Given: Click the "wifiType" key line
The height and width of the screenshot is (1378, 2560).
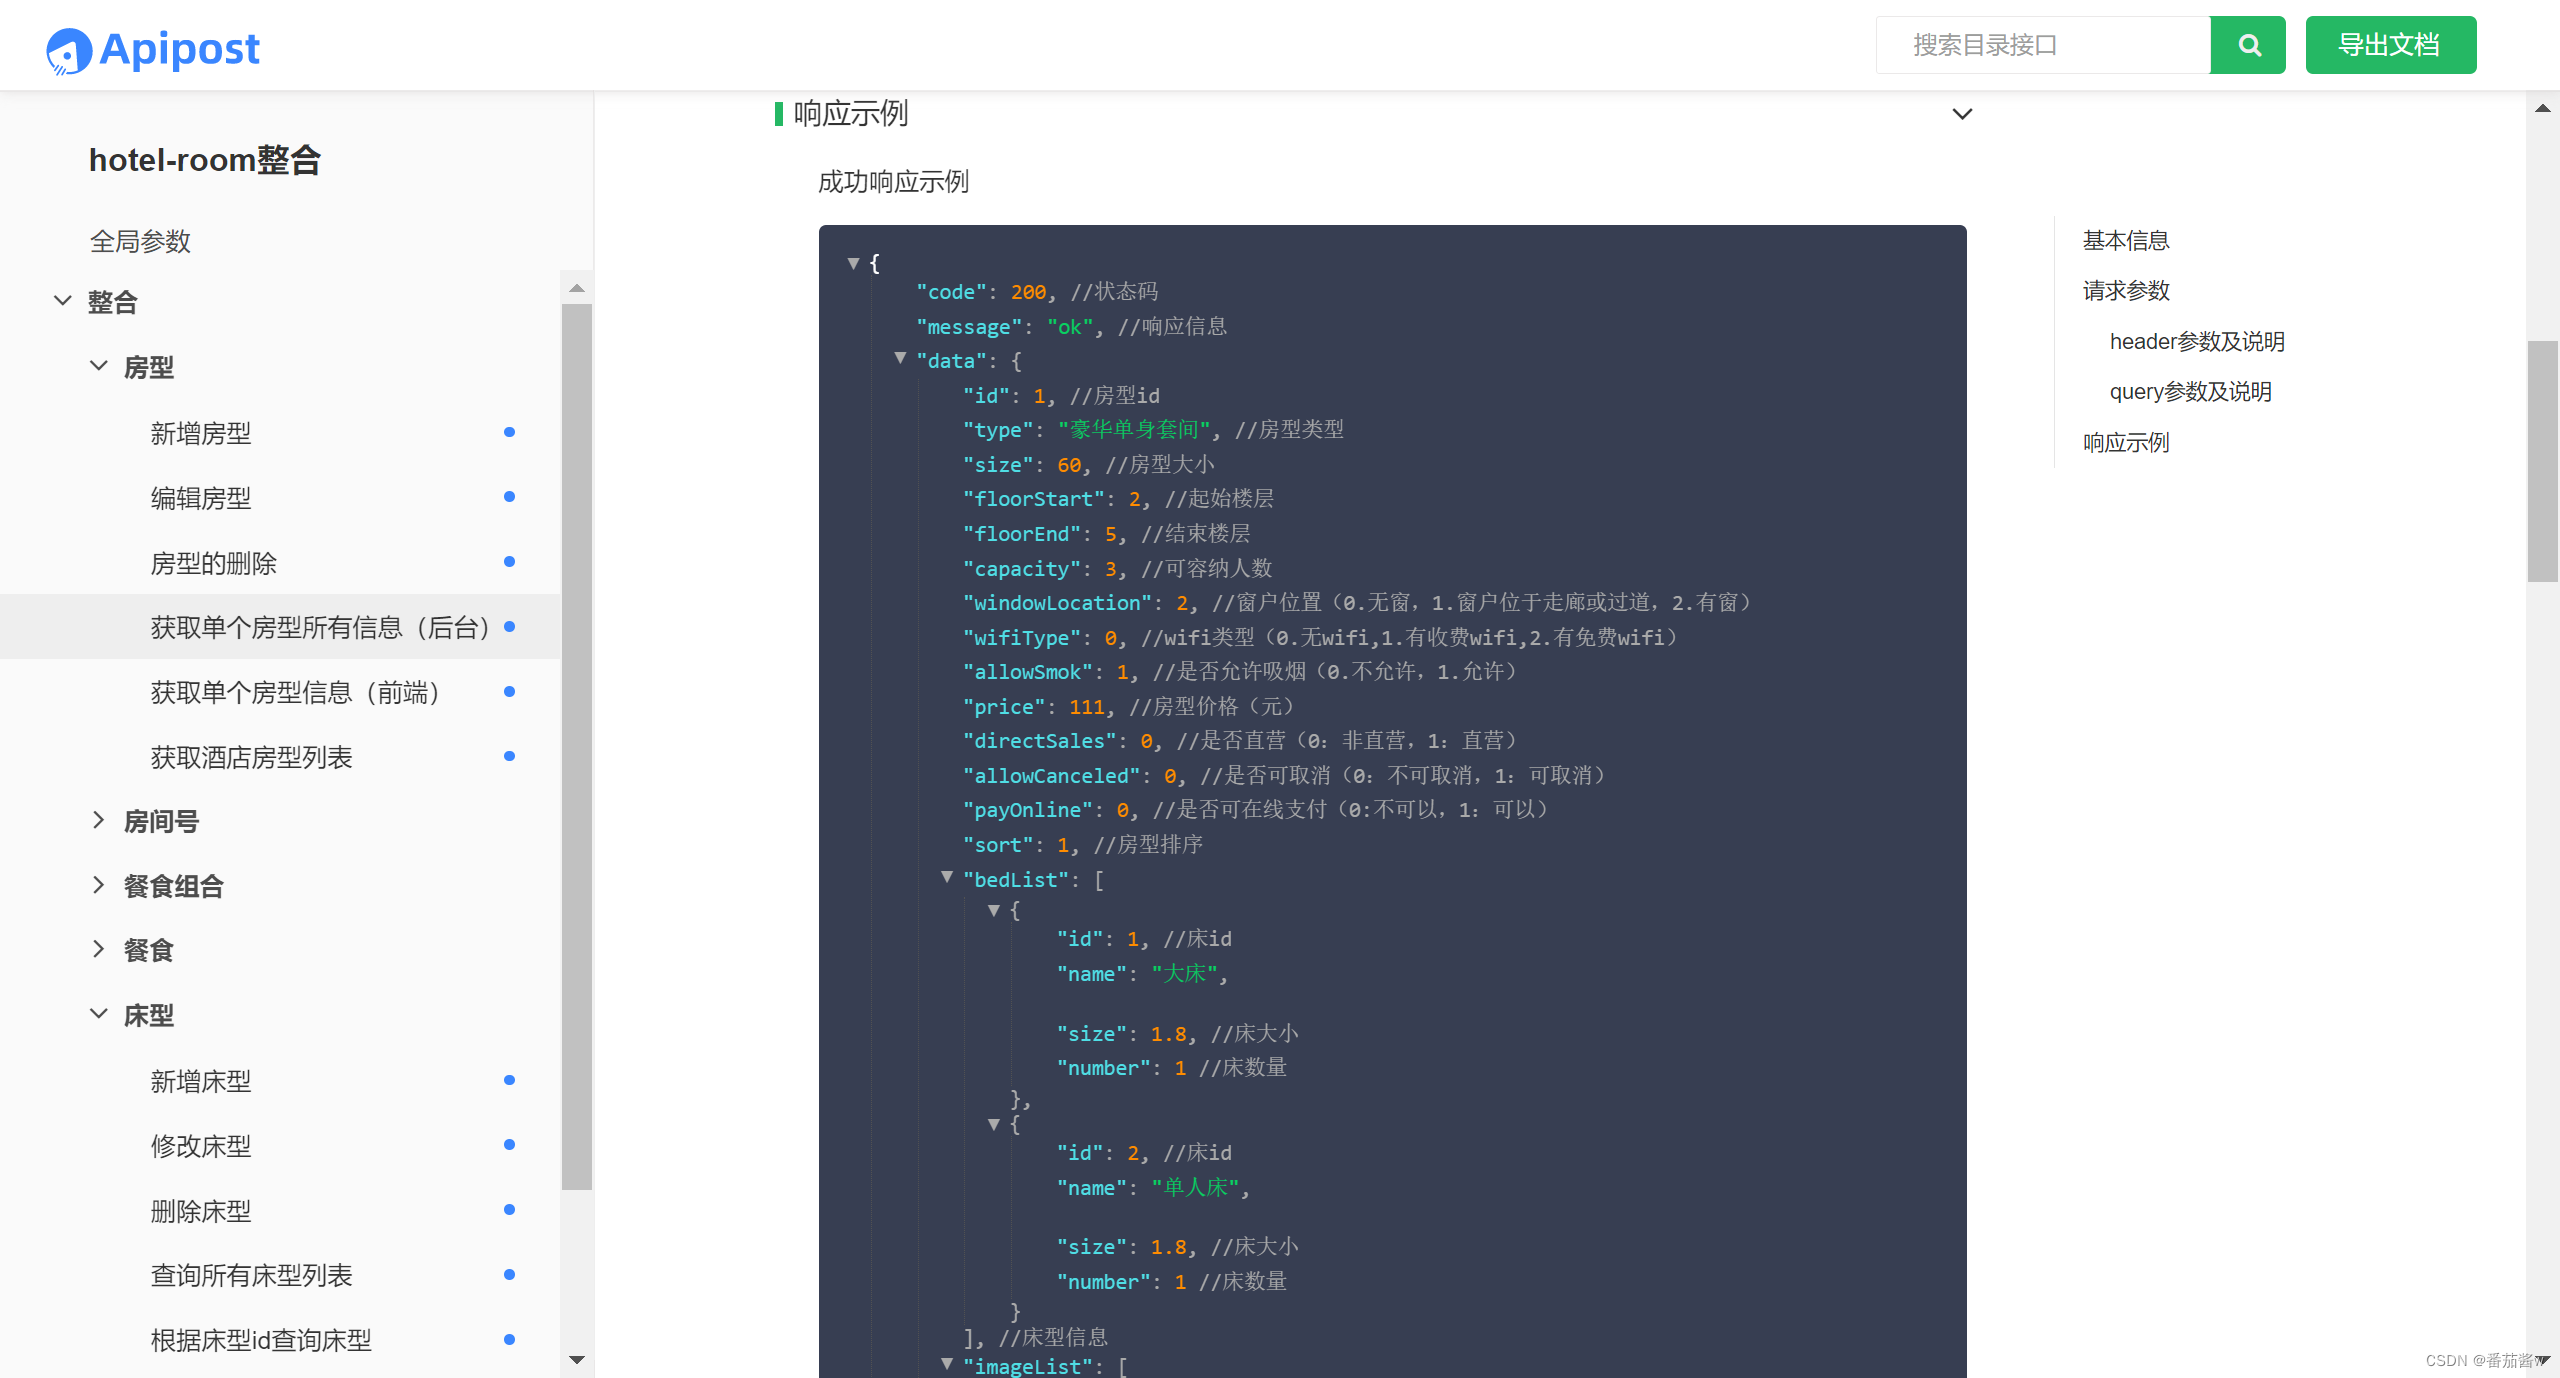Looking at the screenshot, I should [1321, 638].
